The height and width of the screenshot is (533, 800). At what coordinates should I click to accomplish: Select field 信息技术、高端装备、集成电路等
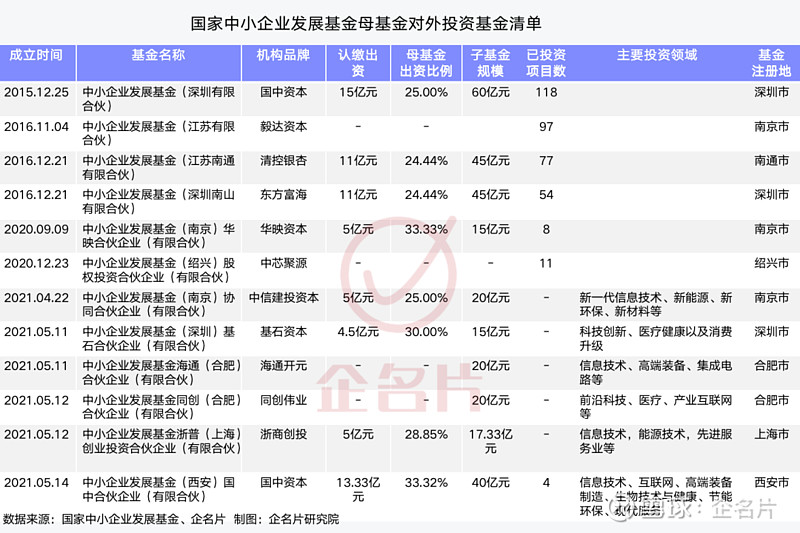click(656, 372)
